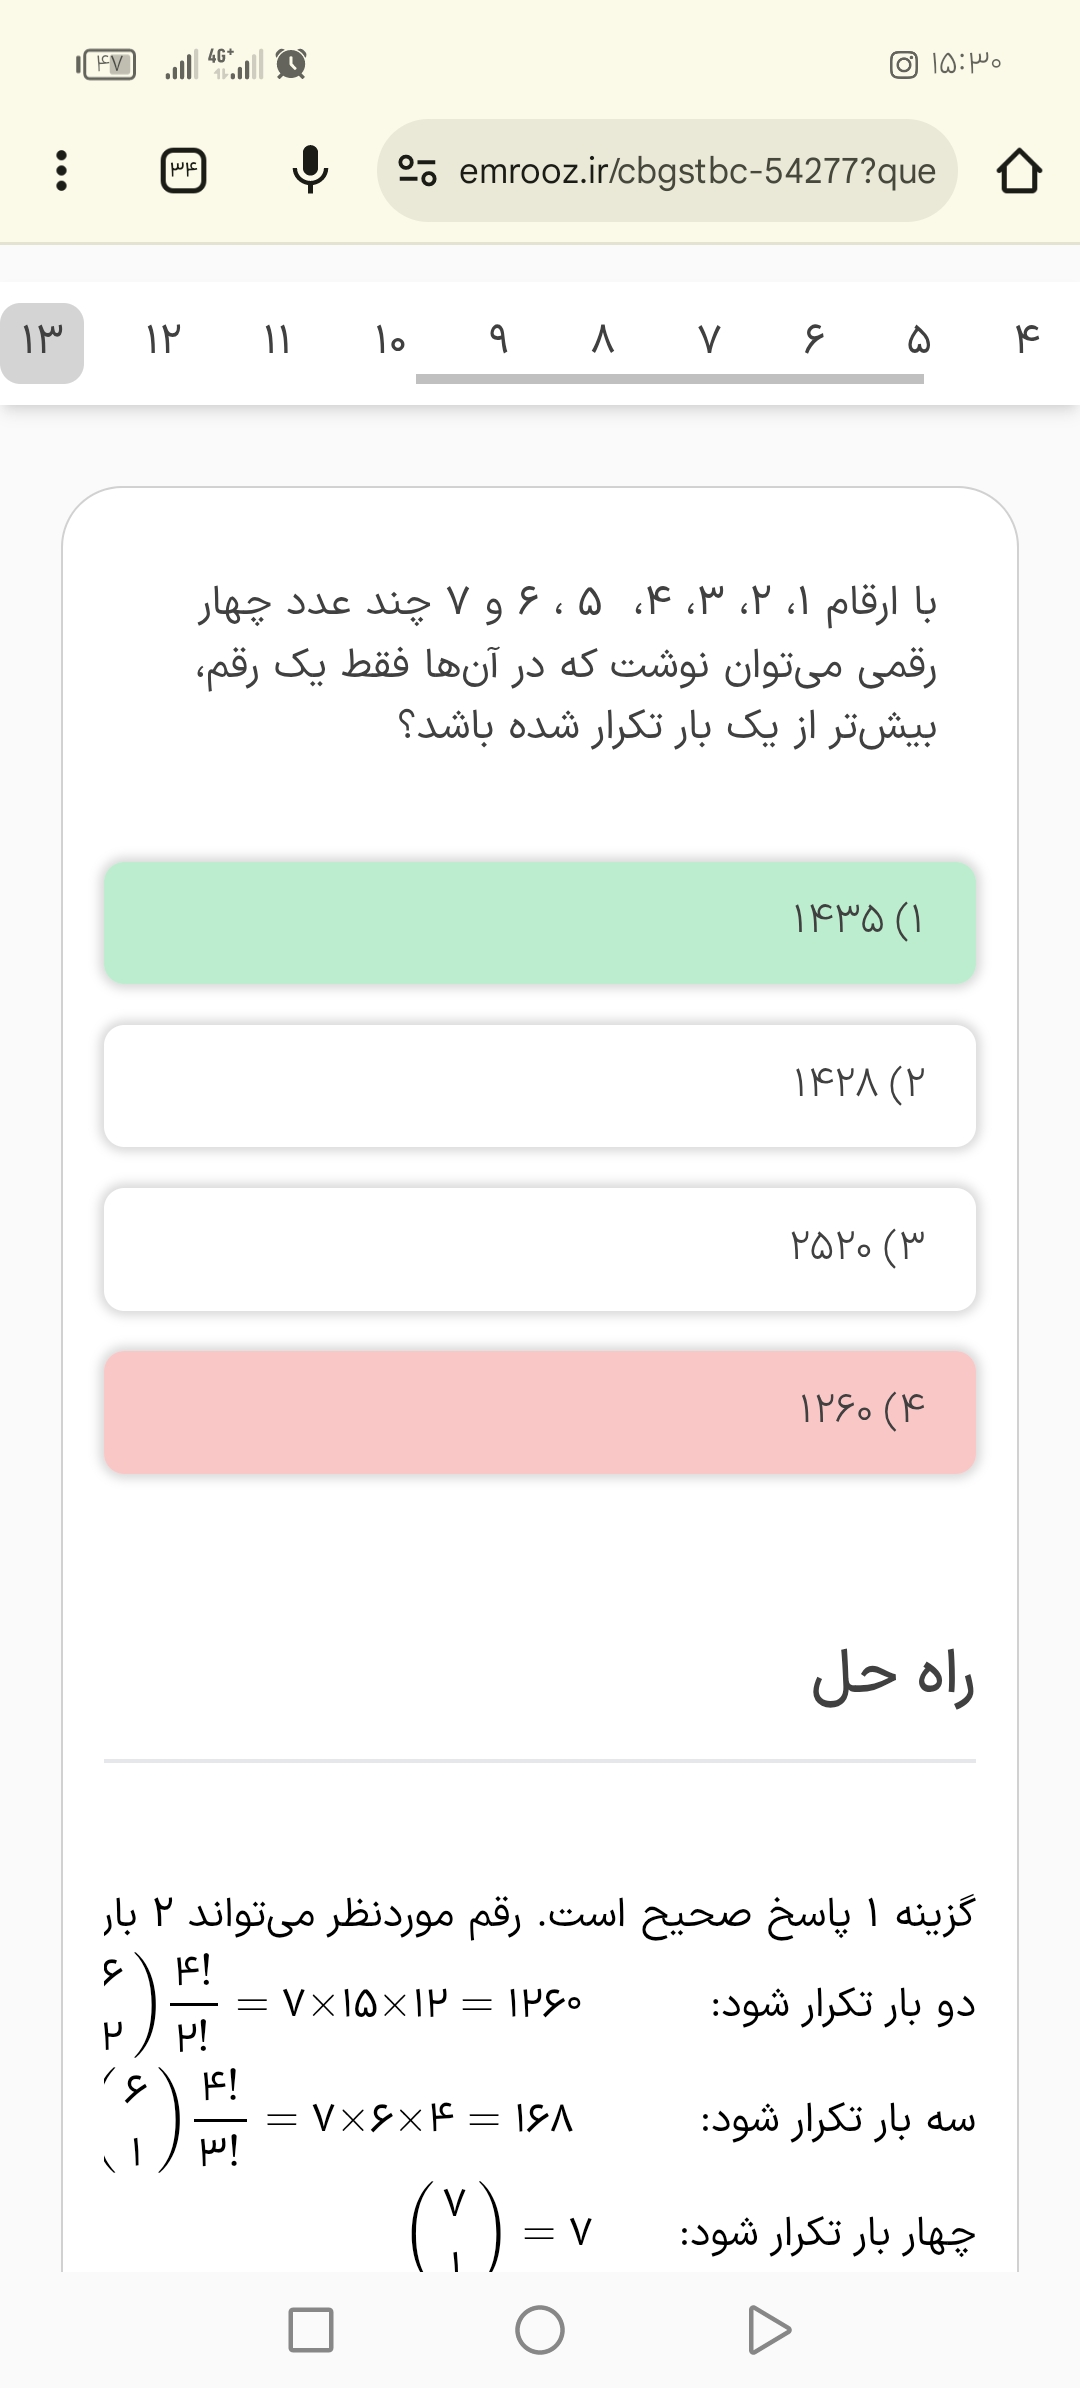The width and height of the screenshot is (1080, 2388).
Task: Select answer option ۴) ۱۲۶۰
Action: [x=540, y=1412]
